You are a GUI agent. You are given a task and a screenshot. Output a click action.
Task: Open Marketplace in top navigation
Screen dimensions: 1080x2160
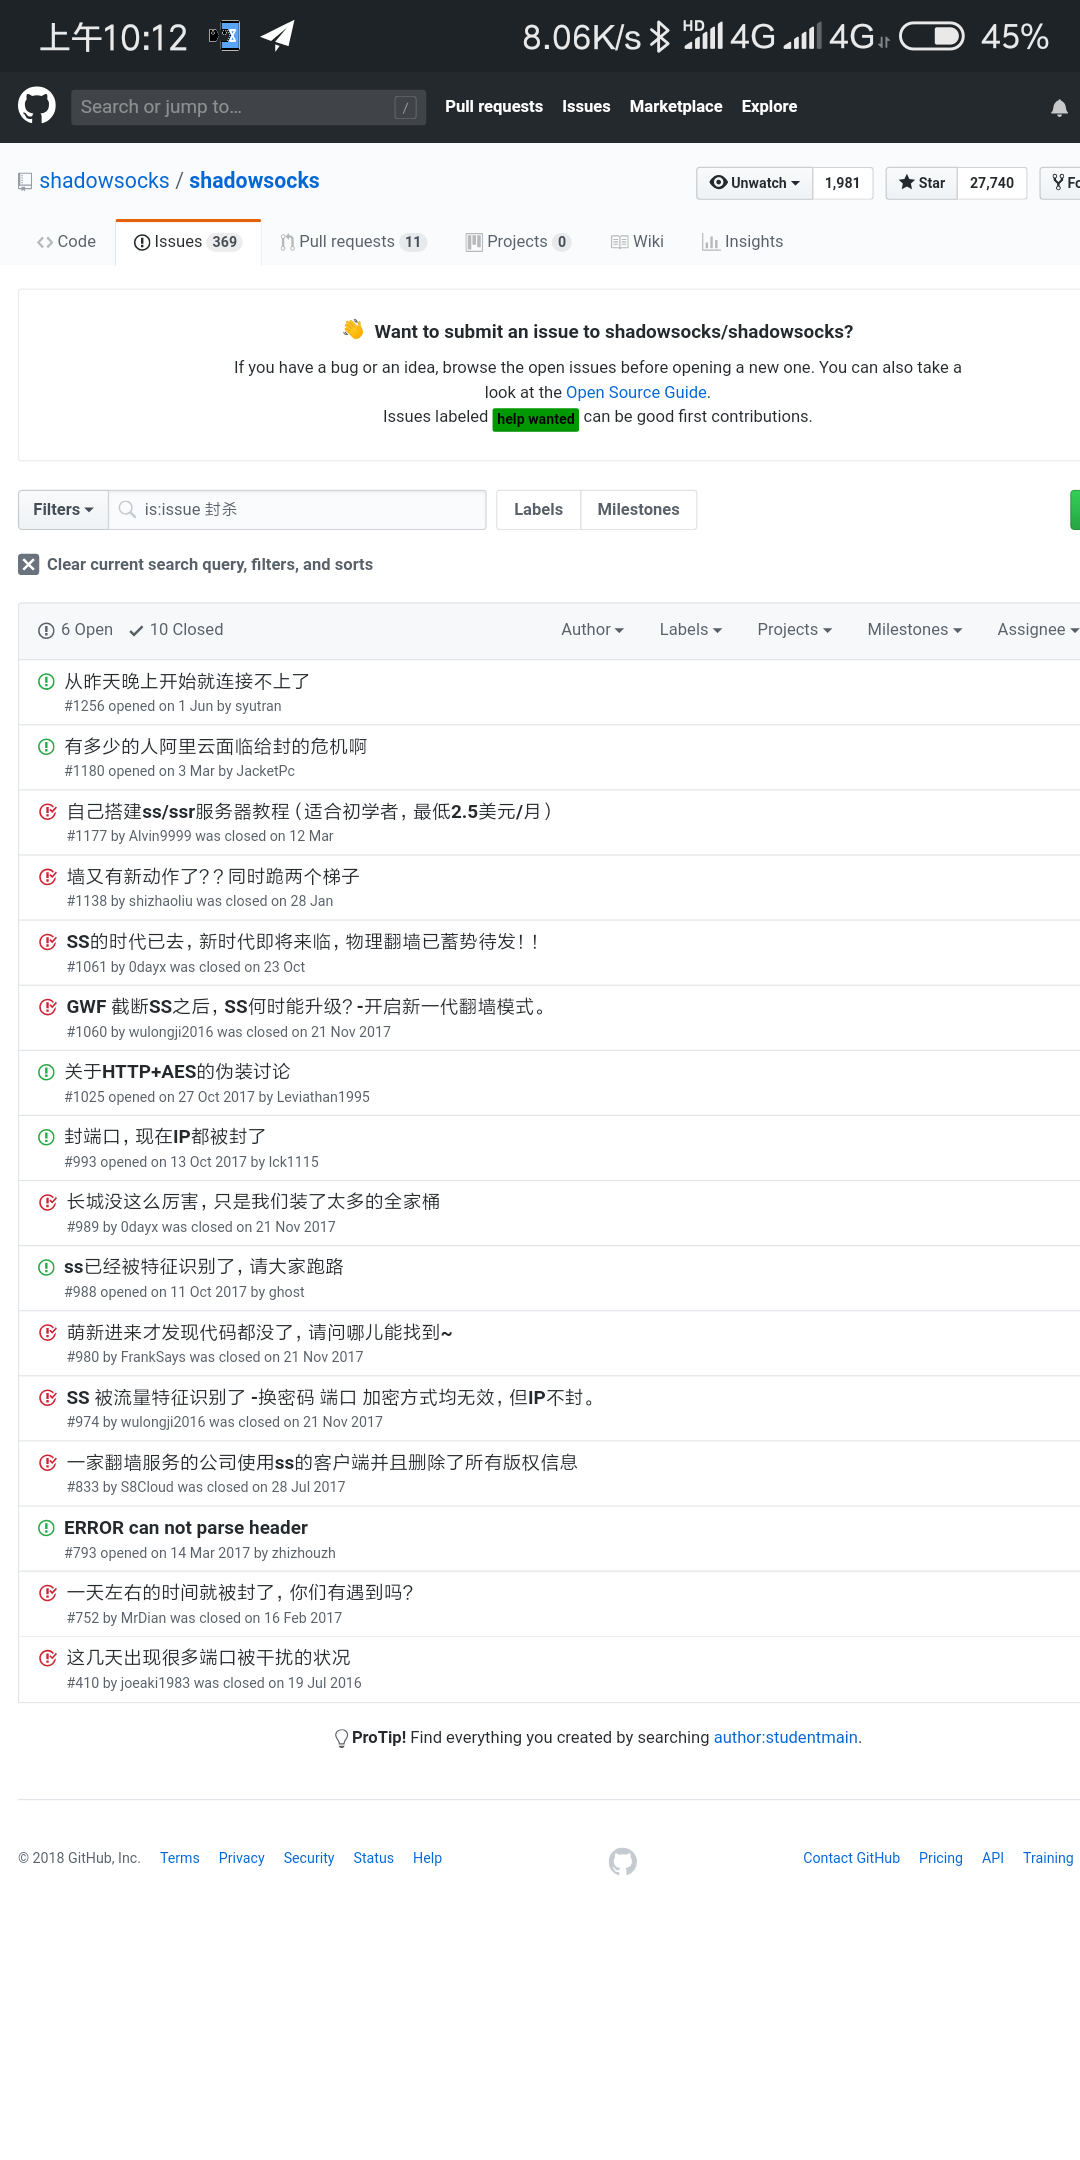(676, 107)
